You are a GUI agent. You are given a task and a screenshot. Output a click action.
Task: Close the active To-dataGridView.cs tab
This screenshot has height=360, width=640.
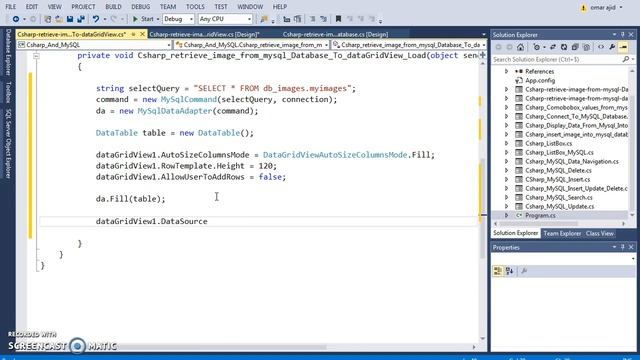click(142, 34)
